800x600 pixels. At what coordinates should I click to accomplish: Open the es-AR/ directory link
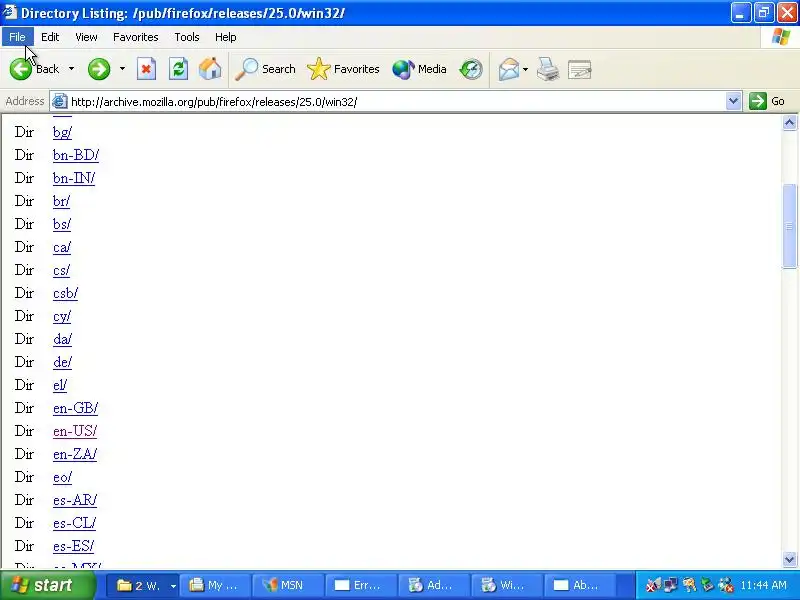tap(75, 500)
